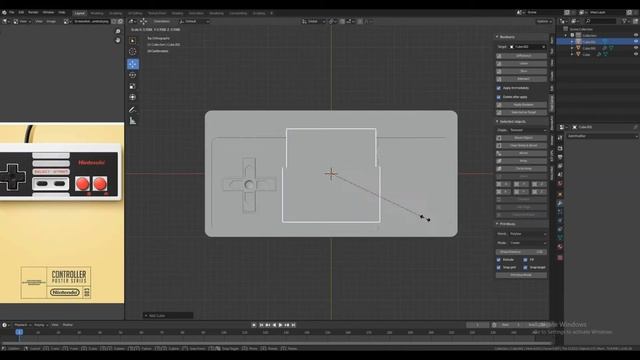The height and width of the screenshot is (360, 640).
Task: Select the Annotate pencil tool
Action: 132,109
